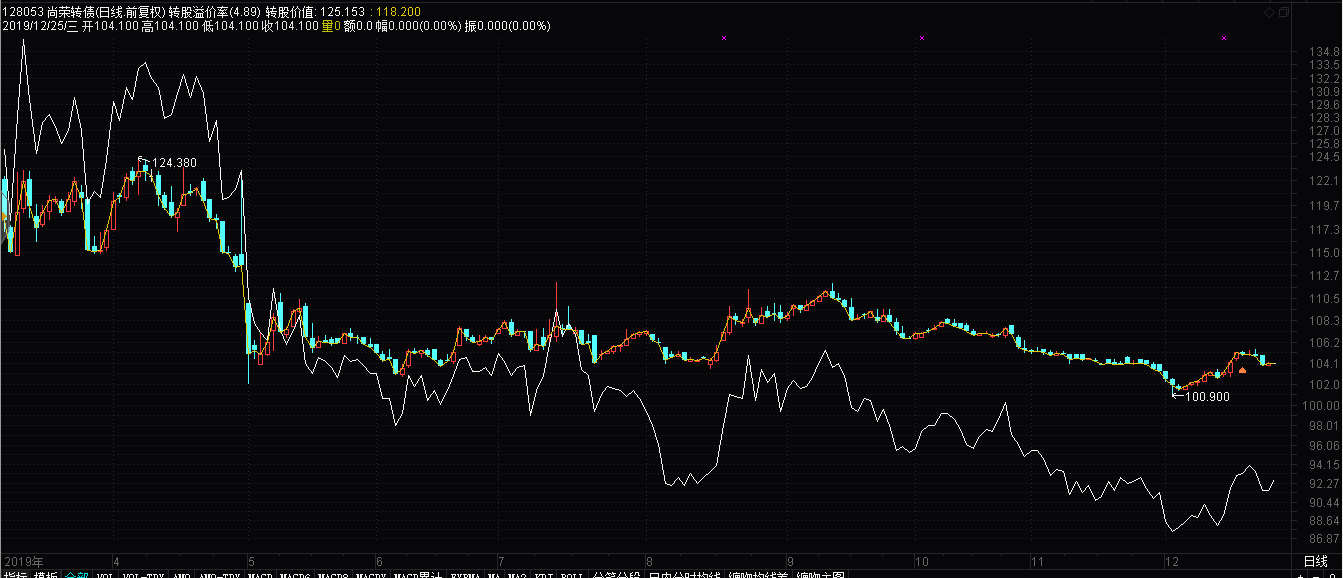Click the orange triangle signal marker
The height and width of the screenshot is (578, 1343).
(x=1242, y=370)
